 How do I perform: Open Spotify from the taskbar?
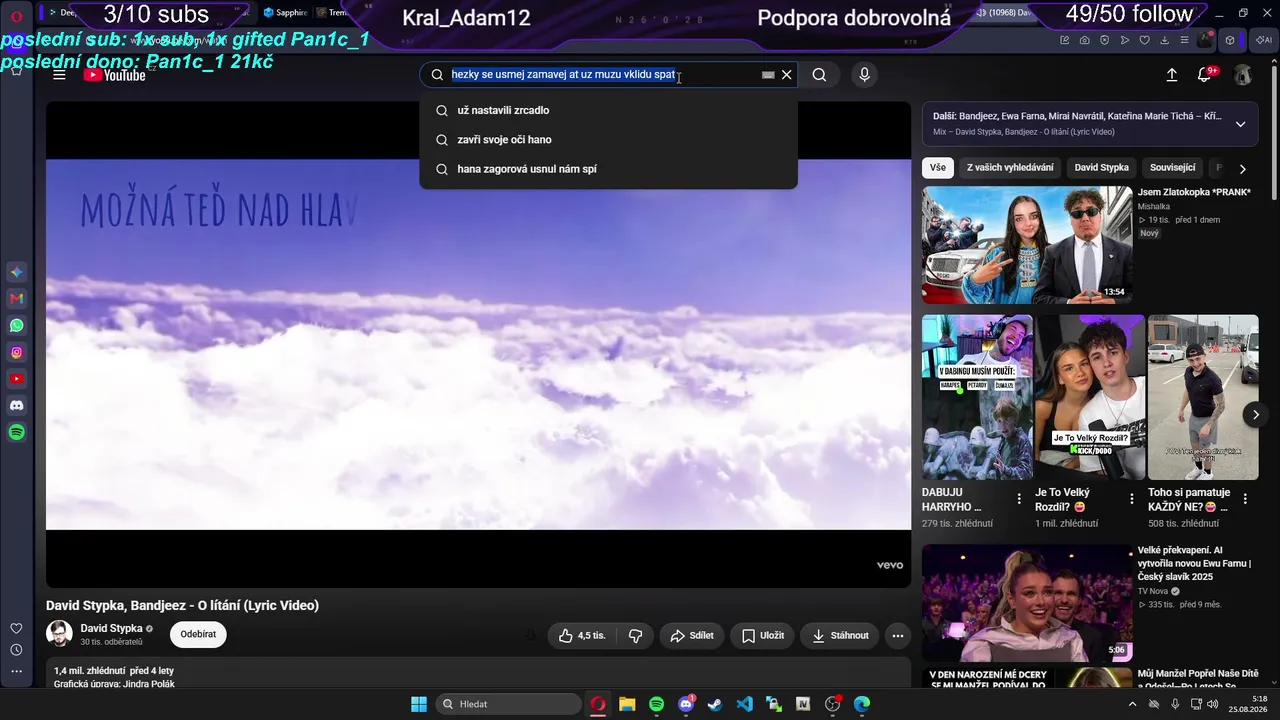coord(656,704)
